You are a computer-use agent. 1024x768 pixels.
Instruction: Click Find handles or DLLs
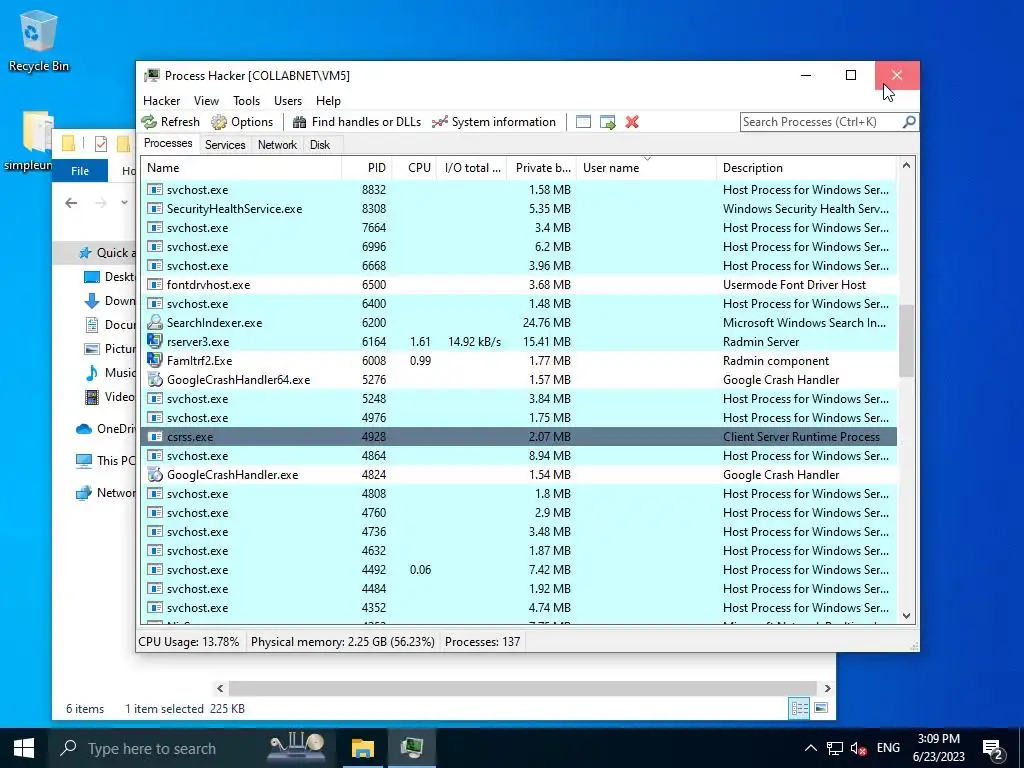[x=357, y=122]
